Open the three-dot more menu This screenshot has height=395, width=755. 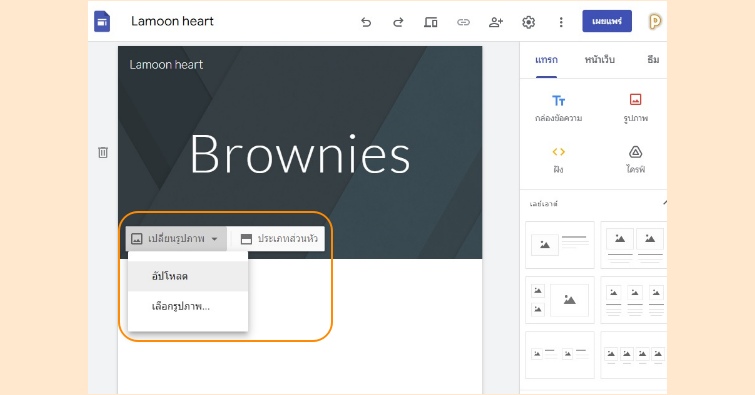pyautogui.click(x=561, y=22)
